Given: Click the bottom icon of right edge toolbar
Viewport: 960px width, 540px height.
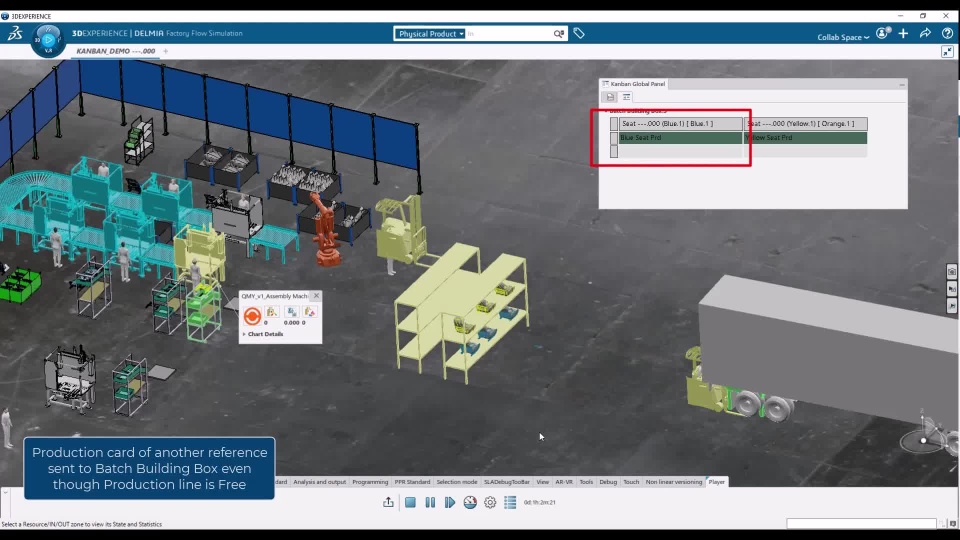Looking at the screenshot, I should (x=952, y=305).
